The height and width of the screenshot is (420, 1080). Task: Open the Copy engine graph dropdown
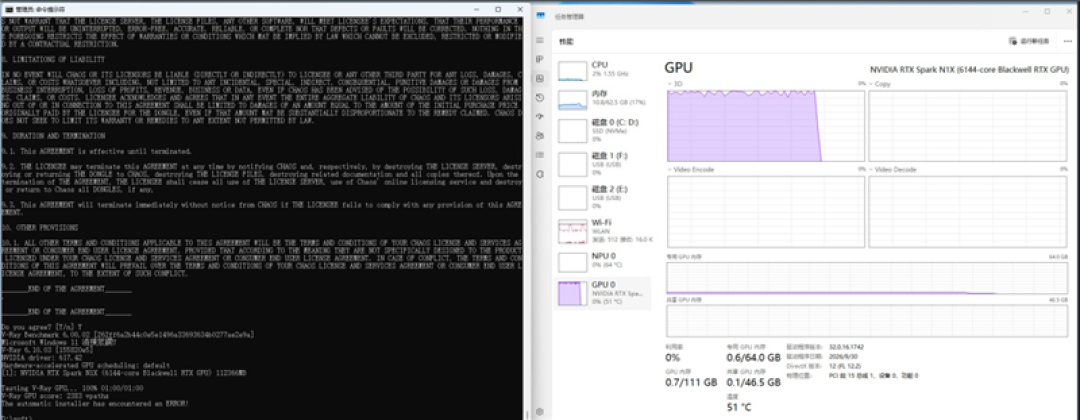(880, 83)
